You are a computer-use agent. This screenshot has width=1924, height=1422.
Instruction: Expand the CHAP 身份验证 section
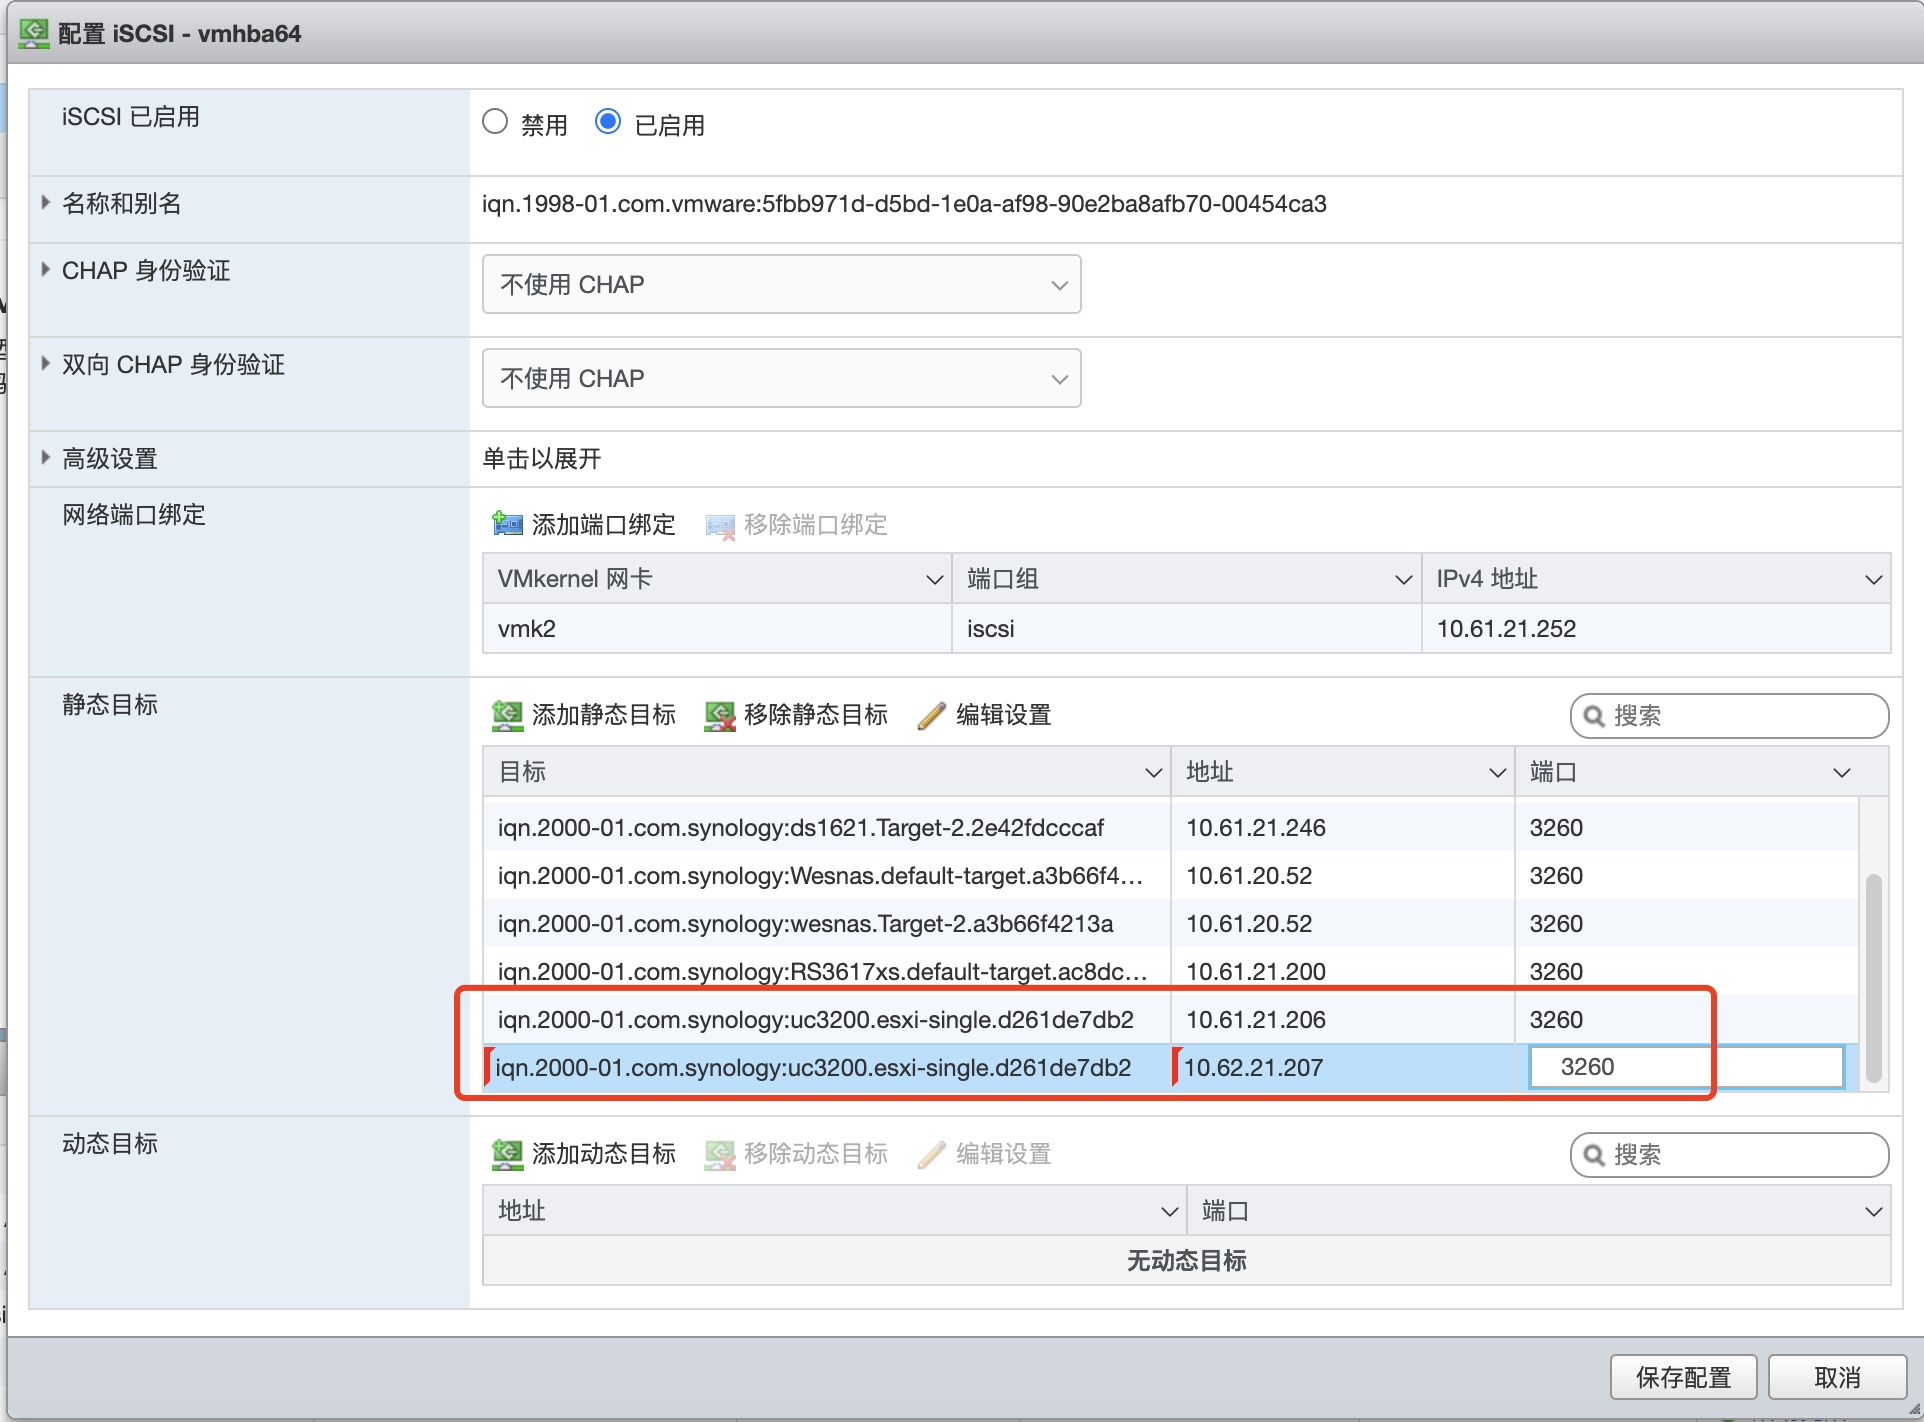click(x=45, y=269)
